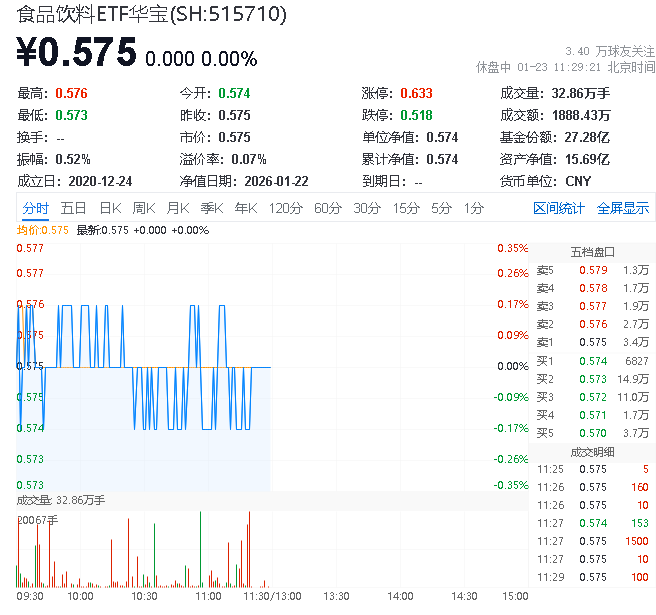Click the 区间统计 link
Image resolution: width=656 pixels, height=615 pixels.
click(x=559, y=208)
